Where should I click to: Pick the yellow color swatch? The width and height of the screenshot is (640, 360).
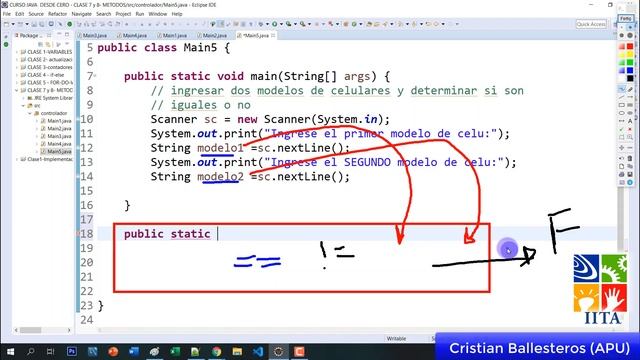(630, 54)
